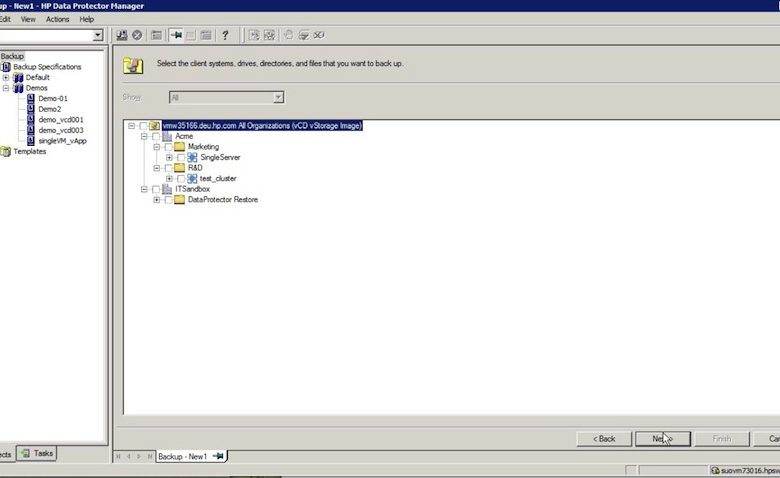Image resolution: width=780 pixels, height=478 pixels.
Task: Check the ITSandbox checkbox
Action: (156, 190)
